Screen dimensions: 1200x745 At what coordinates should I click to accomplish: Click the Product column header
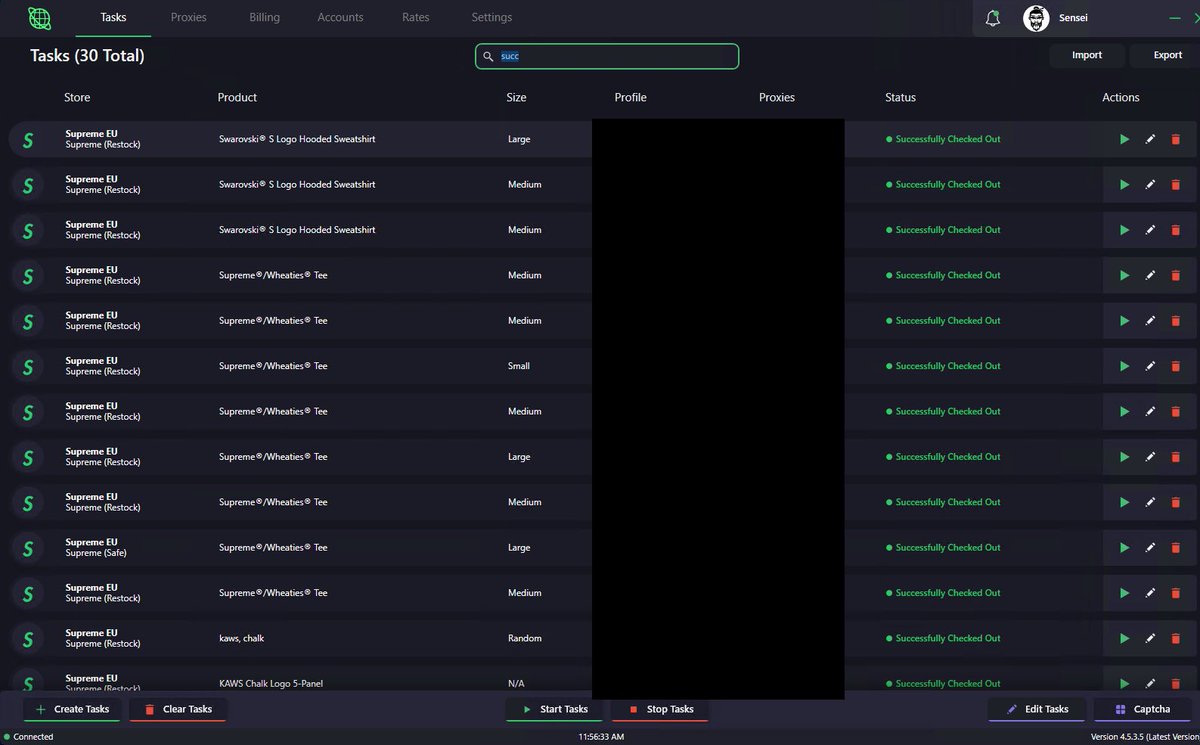237,98
